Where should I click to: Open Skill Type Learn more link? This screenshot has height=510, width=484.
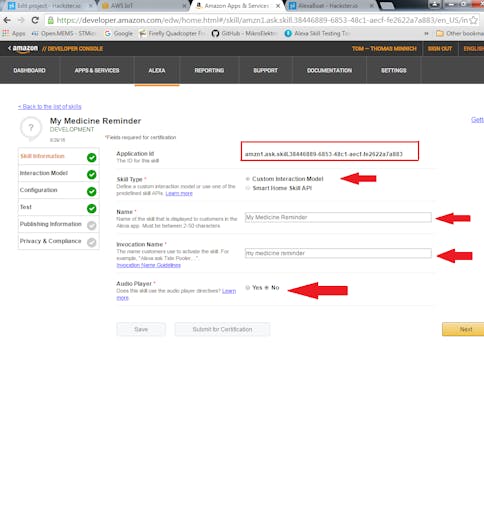tap(179, 193)
